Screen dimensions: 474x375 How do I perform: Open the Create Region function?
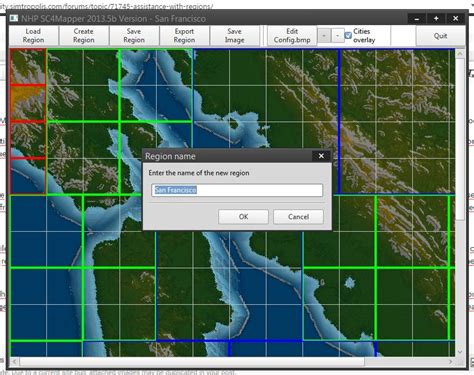point(84,36)
